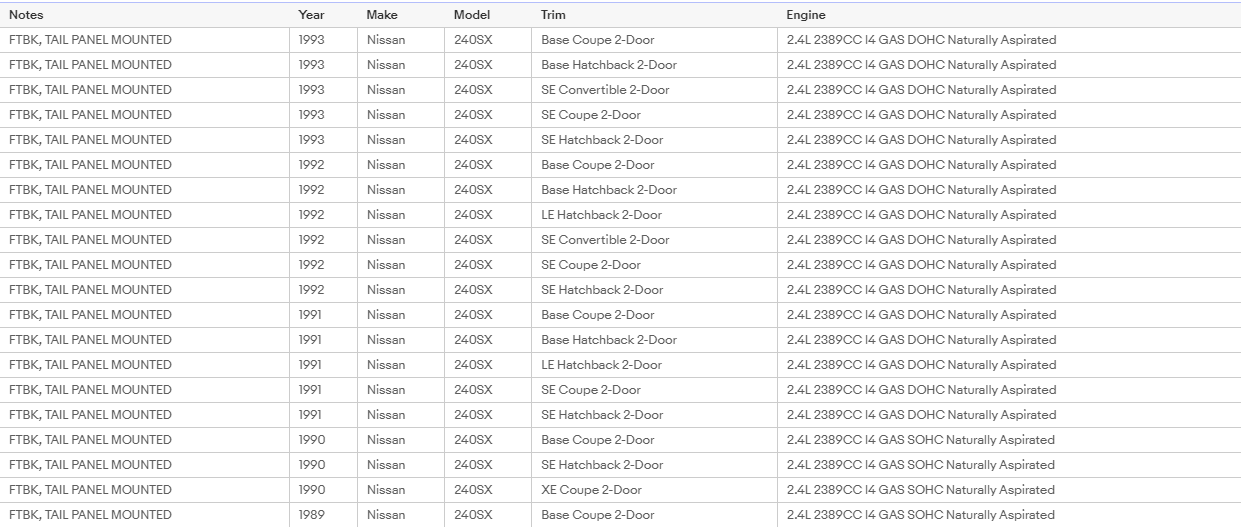Select trim LE Hatchback 2-Door for 1991
Image resolution: width=1241 pixels, height=527 pixels.
click(601, 365)
